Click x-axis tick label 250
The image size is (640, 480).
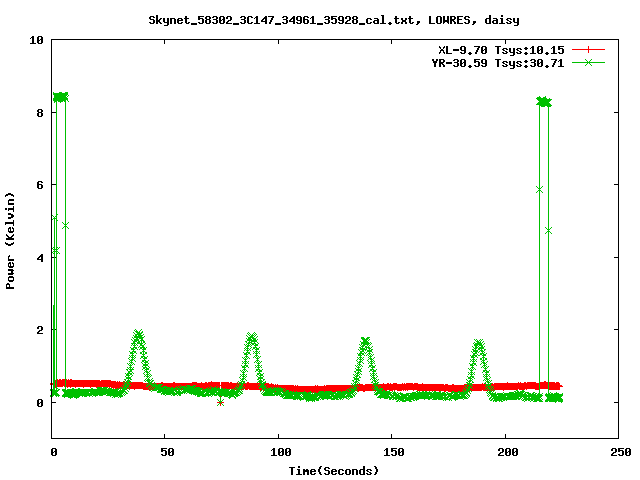[621, 452]
